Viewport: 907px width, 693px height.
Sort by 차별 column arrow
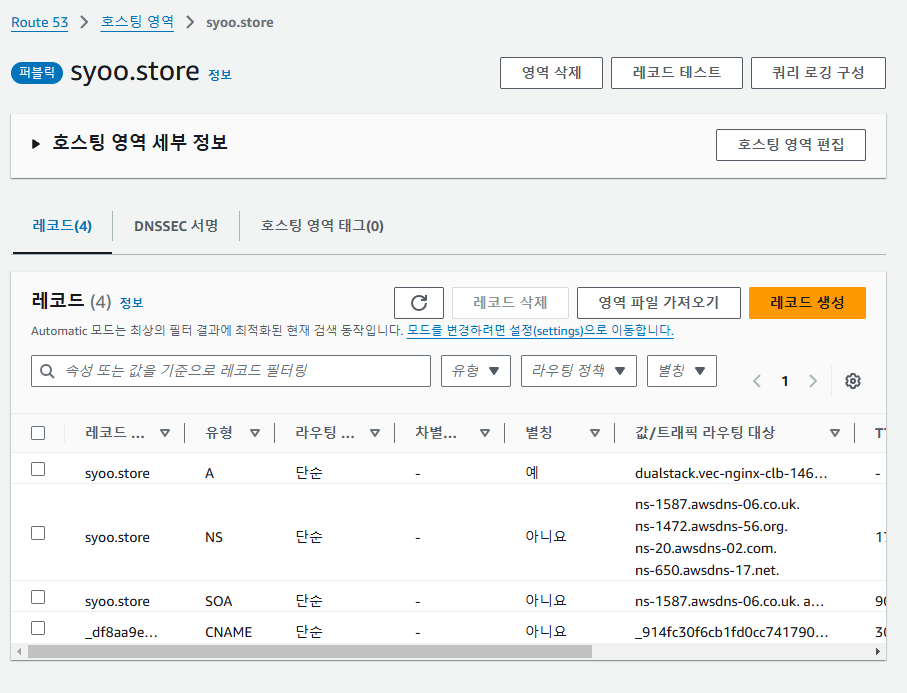point(485,433)
